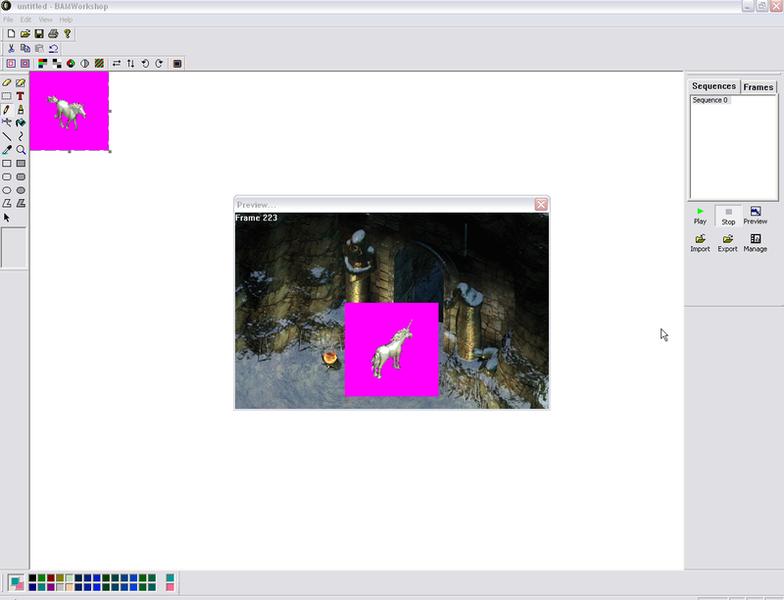The image size is (784, 600).
Task: Click the red-green color wheel icon
Action: pos(71,64)
